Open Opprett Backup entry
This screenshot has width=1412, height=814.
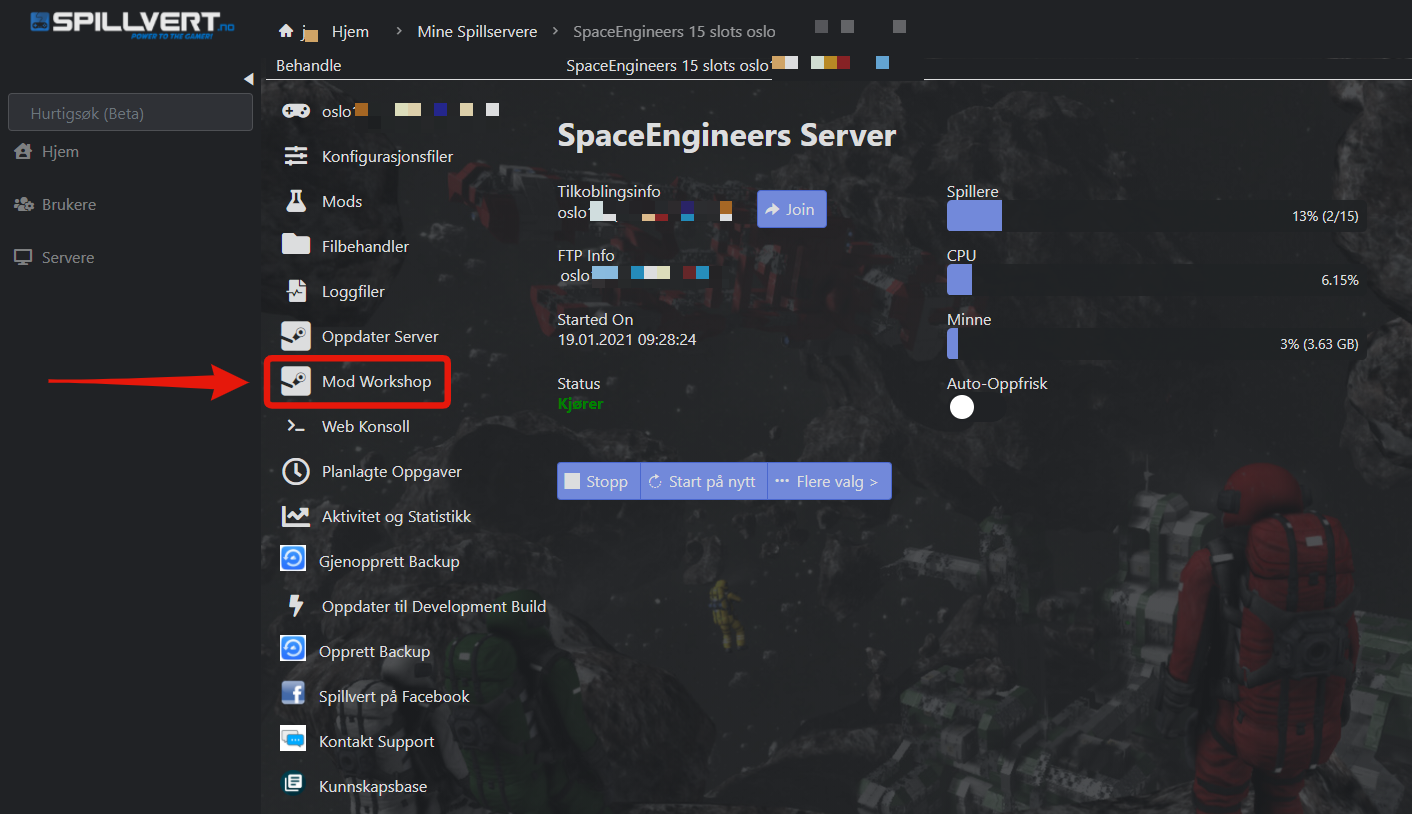coord(374,651)
